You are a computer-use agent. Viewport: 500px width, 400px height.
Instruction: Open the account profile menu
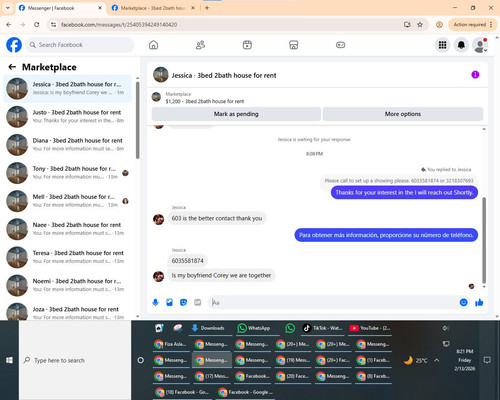(x=480, y=45)
